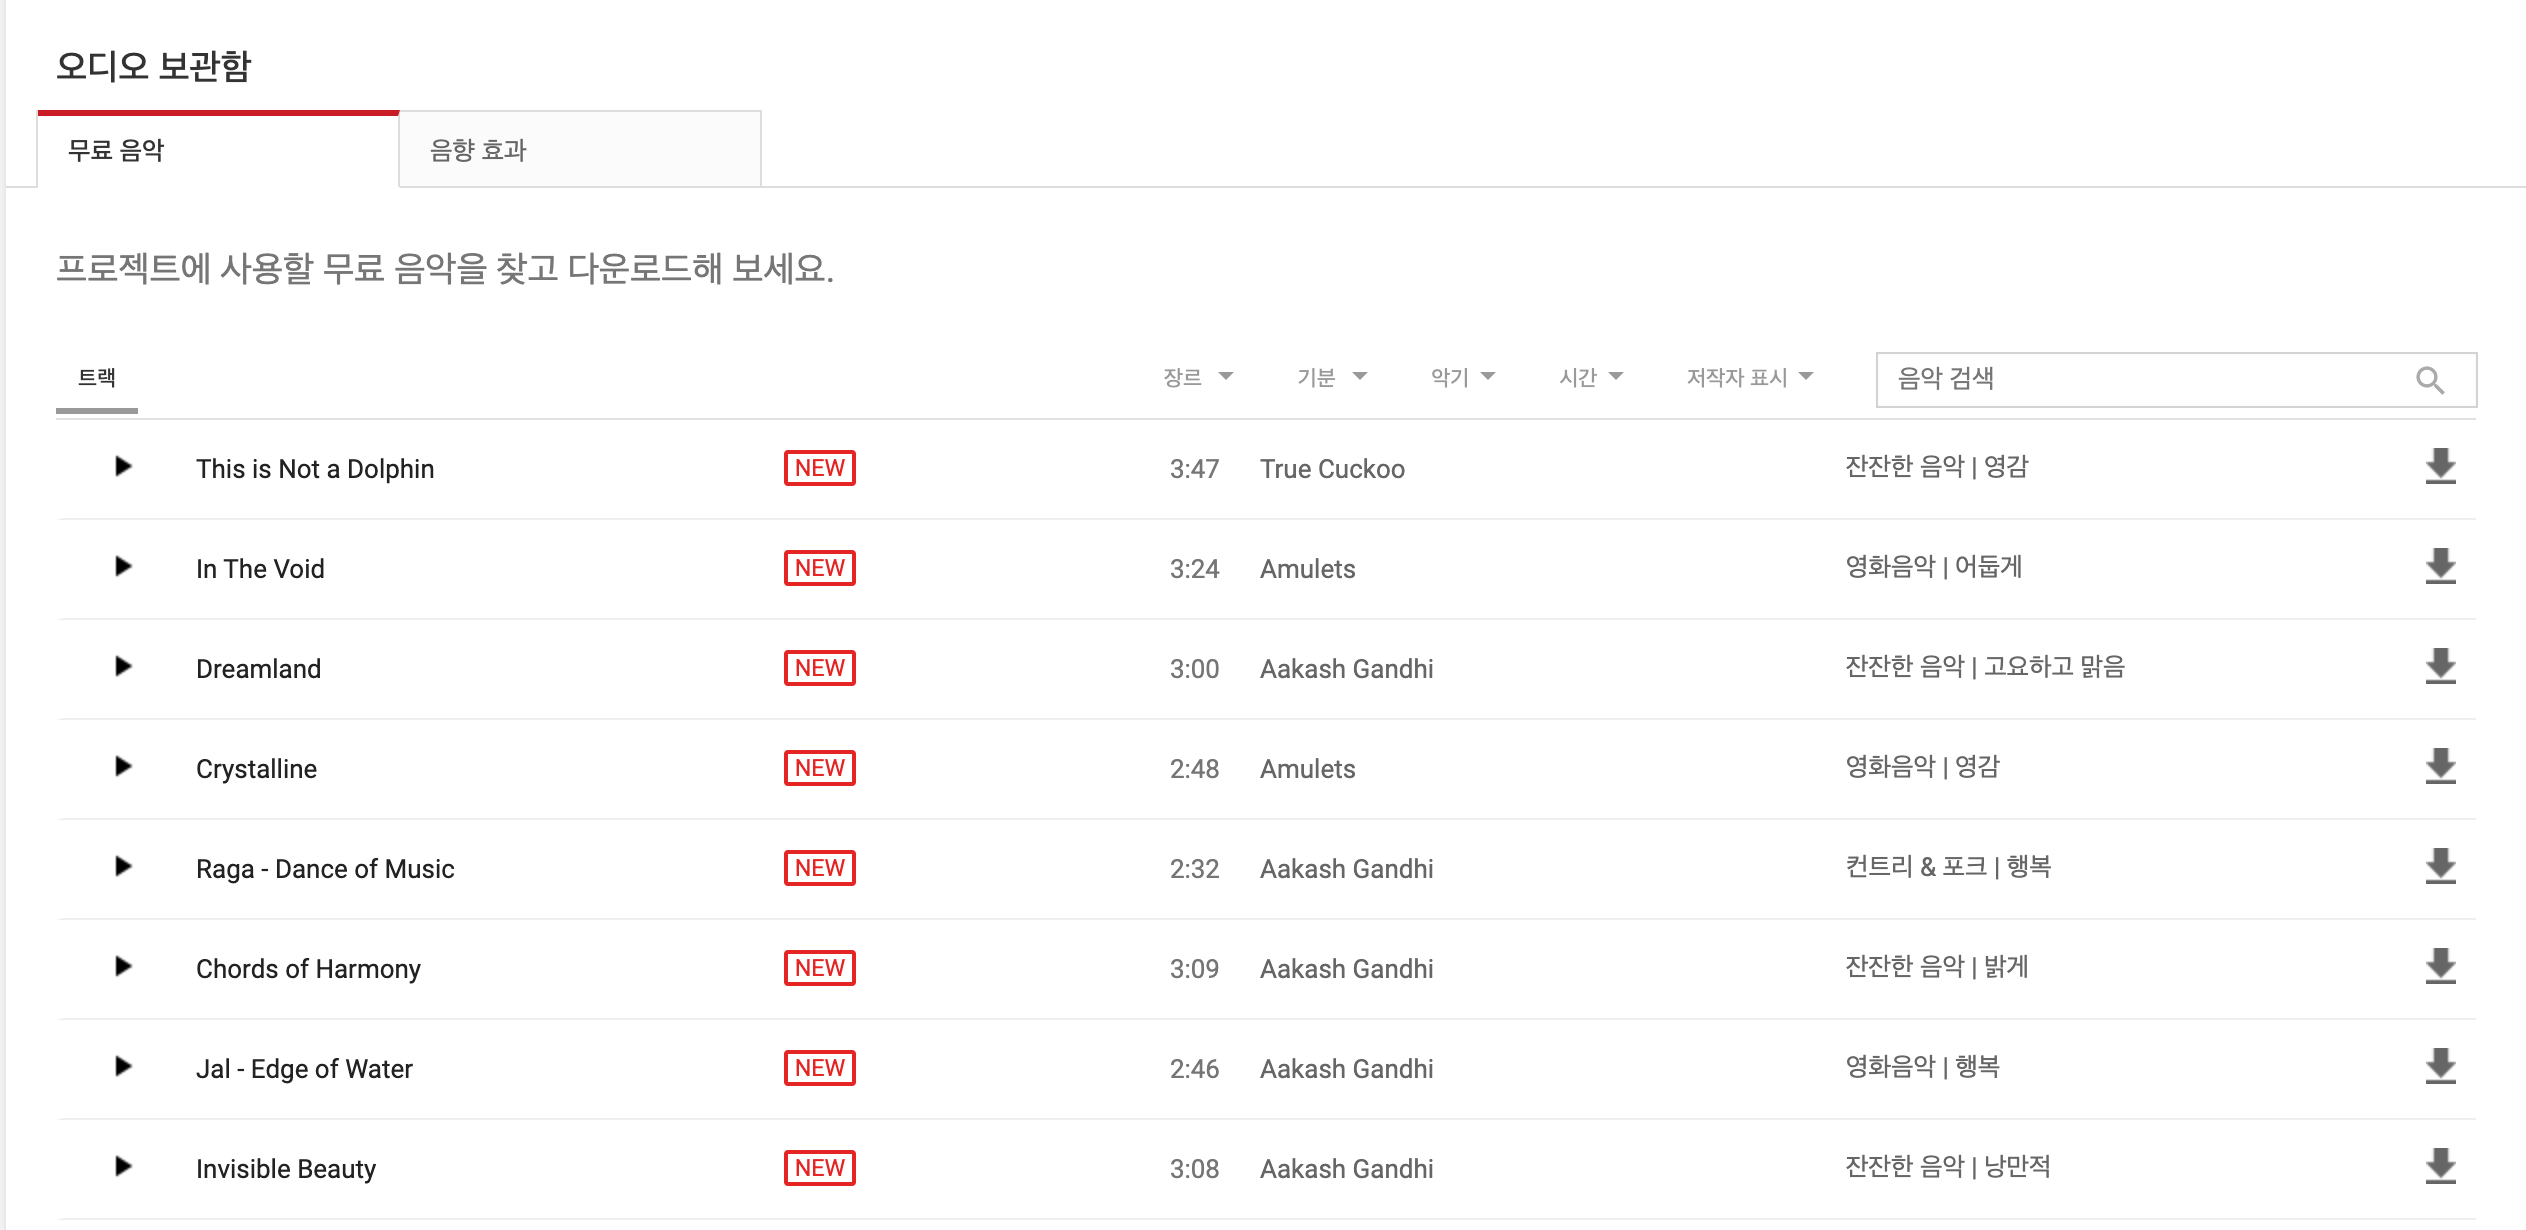Expand the 저작자 표시 attribution filter

point(1749,378)
